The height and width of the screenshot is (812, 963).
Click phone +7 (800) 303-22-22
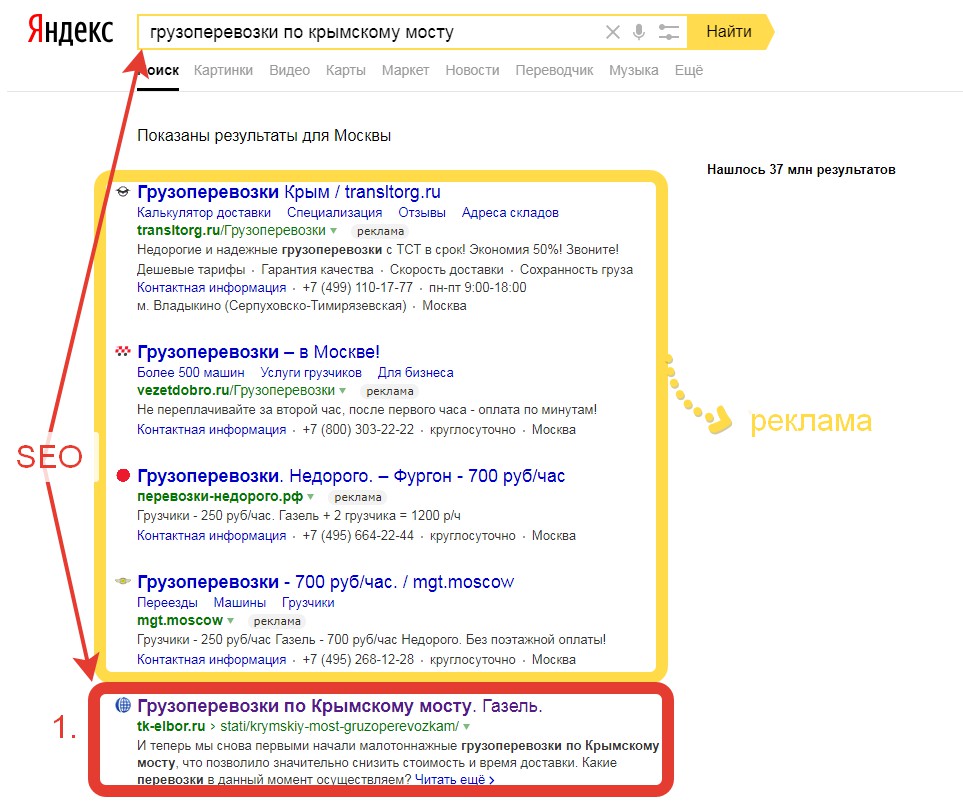click(x=358, y=429)
